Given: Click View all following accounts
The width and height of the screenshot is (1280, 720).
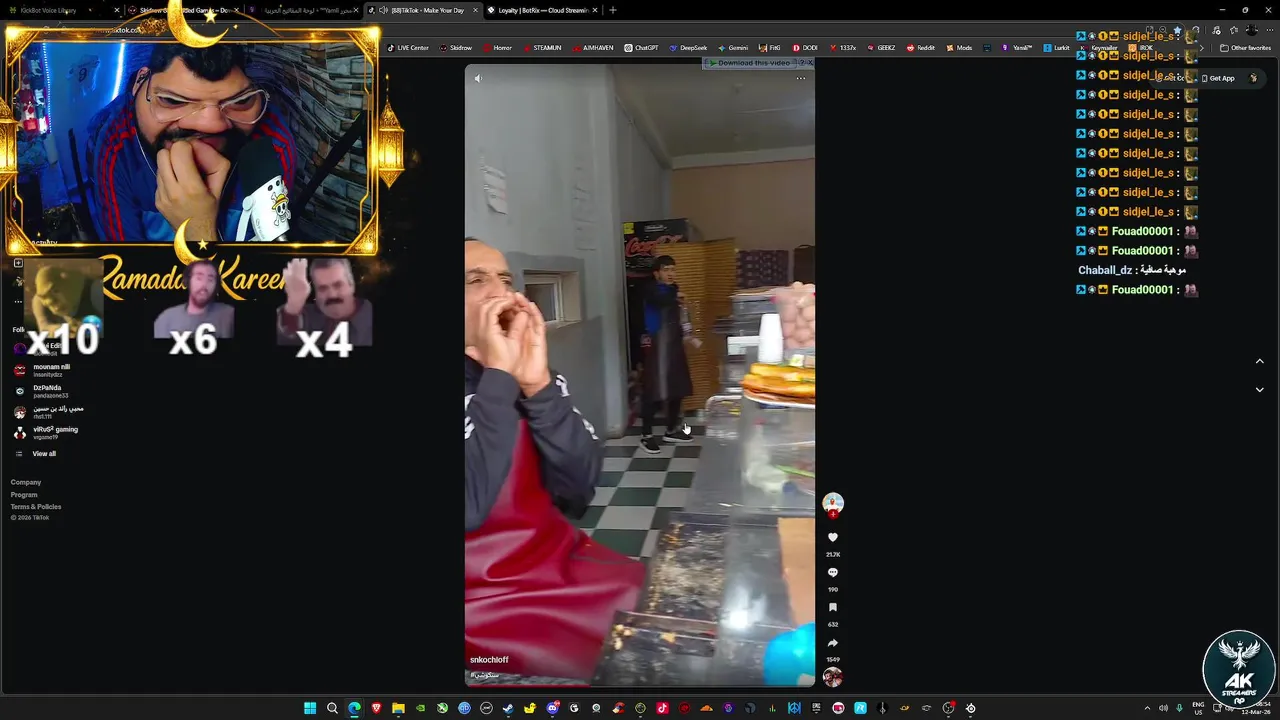Looking at the screenshot, I should (44, 454).
